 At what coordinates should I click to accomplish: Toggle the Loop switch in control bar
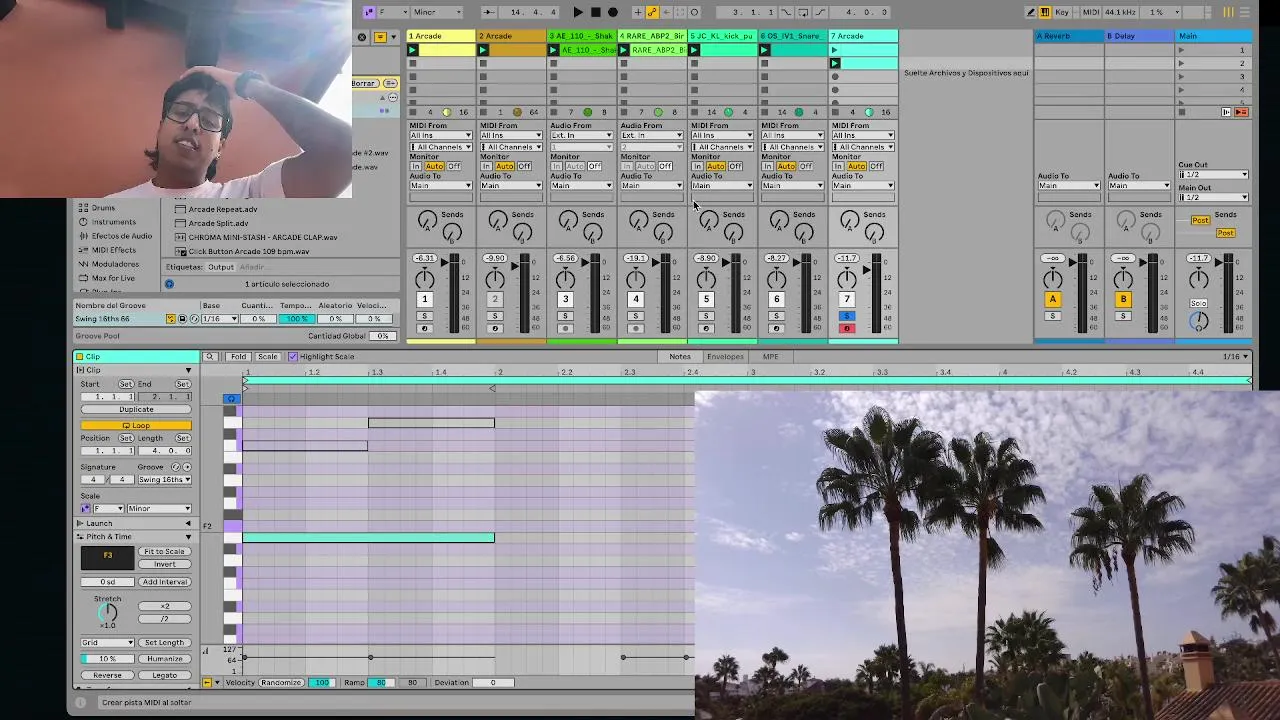coord(803,12)
